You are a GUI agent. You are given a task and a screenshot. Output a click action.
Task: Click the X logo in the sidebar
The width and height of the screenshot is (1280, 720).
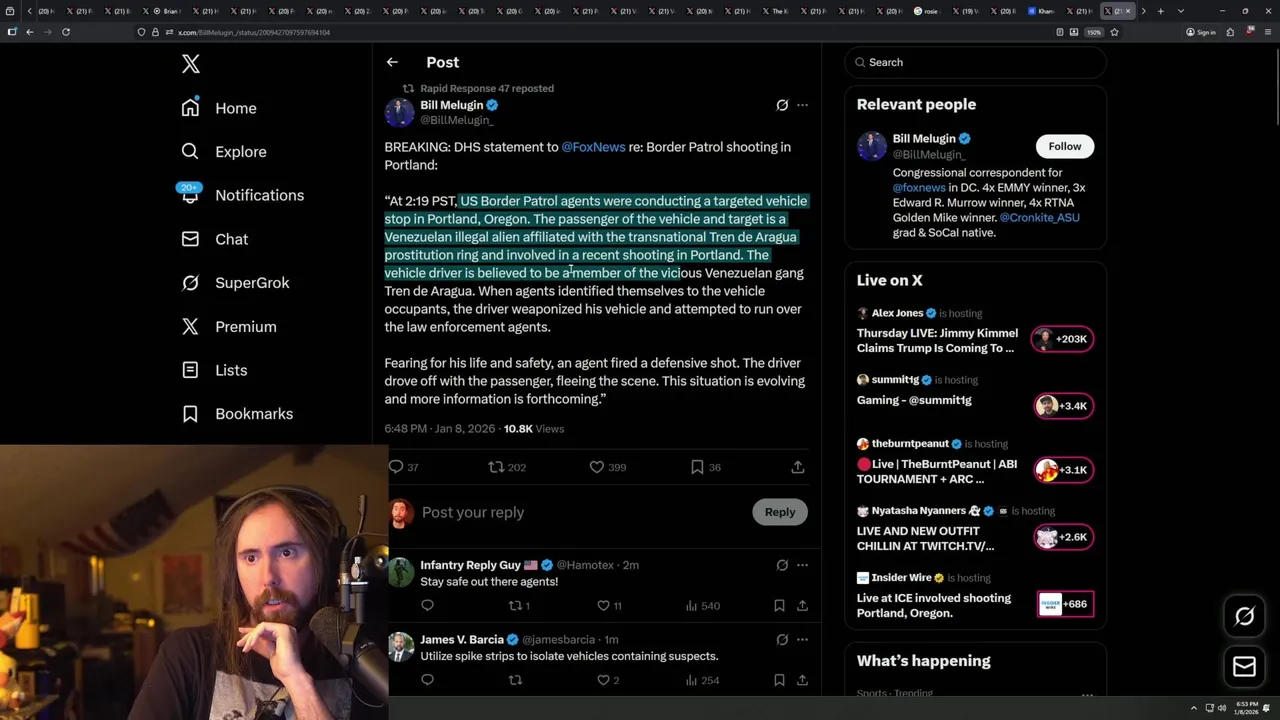pyautogui.click(x=190, y=64)
